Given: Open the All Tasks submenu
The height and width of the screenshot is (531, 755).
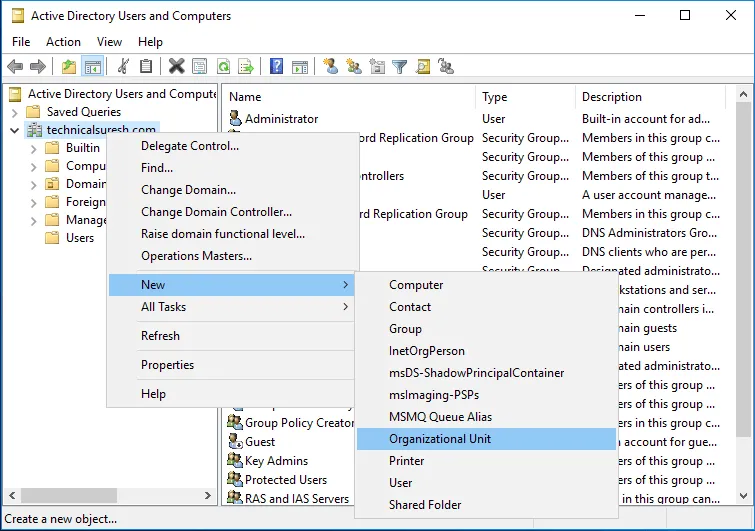Looking at the screenshot, I should tap(232, 307).
